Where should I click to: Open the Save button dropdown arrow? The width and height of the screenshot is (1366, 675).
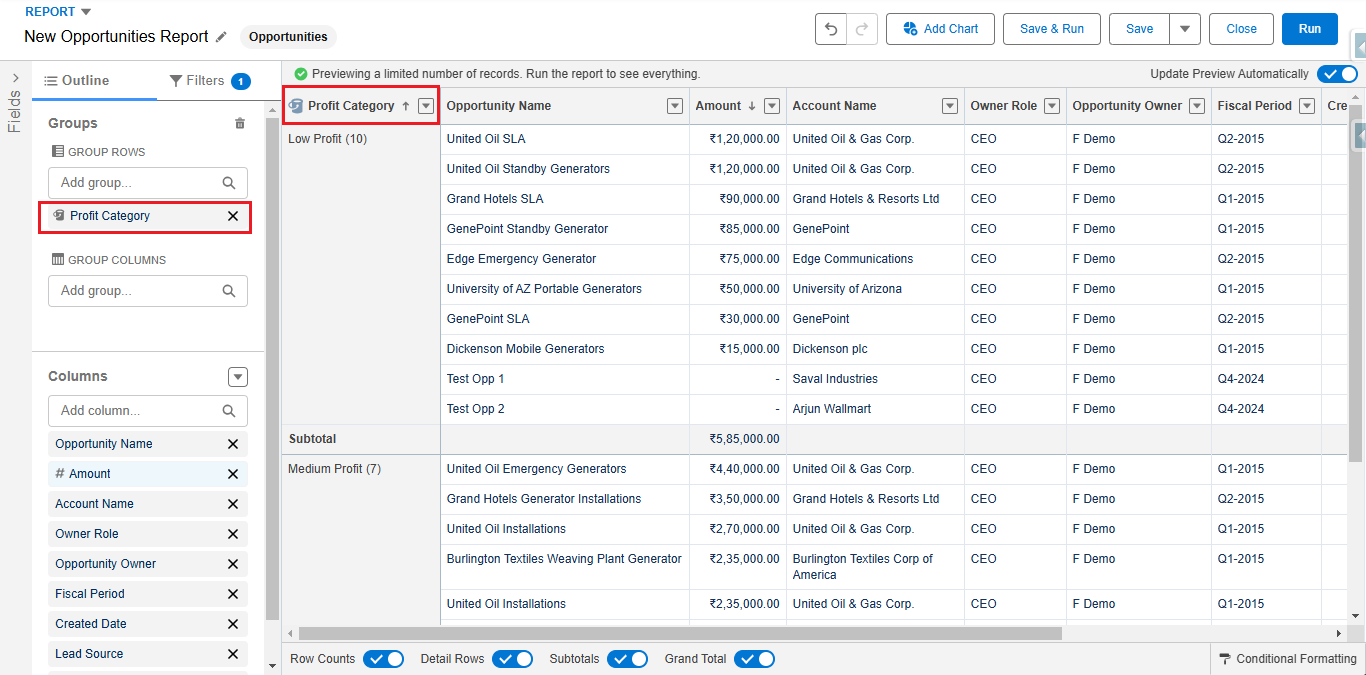coord(1185,29)
